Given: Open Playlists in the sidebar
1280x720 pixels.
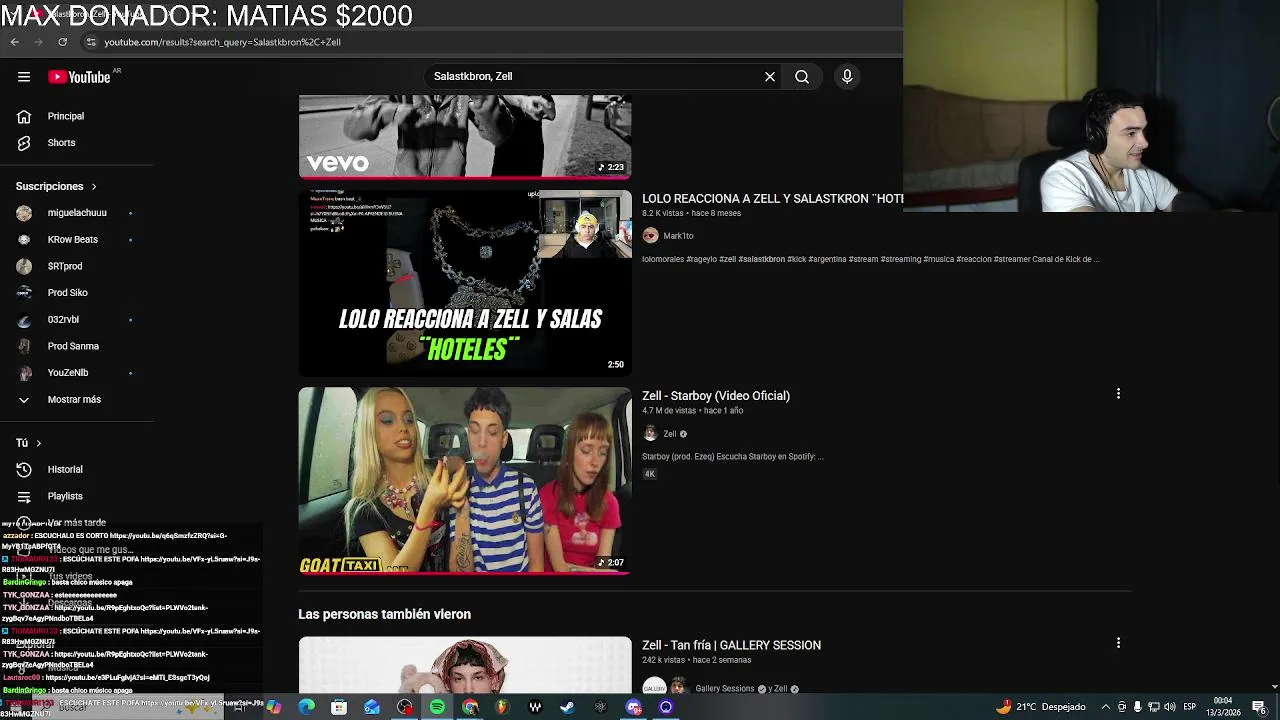Looking at the screenshot, I should [x=65, y=496].
